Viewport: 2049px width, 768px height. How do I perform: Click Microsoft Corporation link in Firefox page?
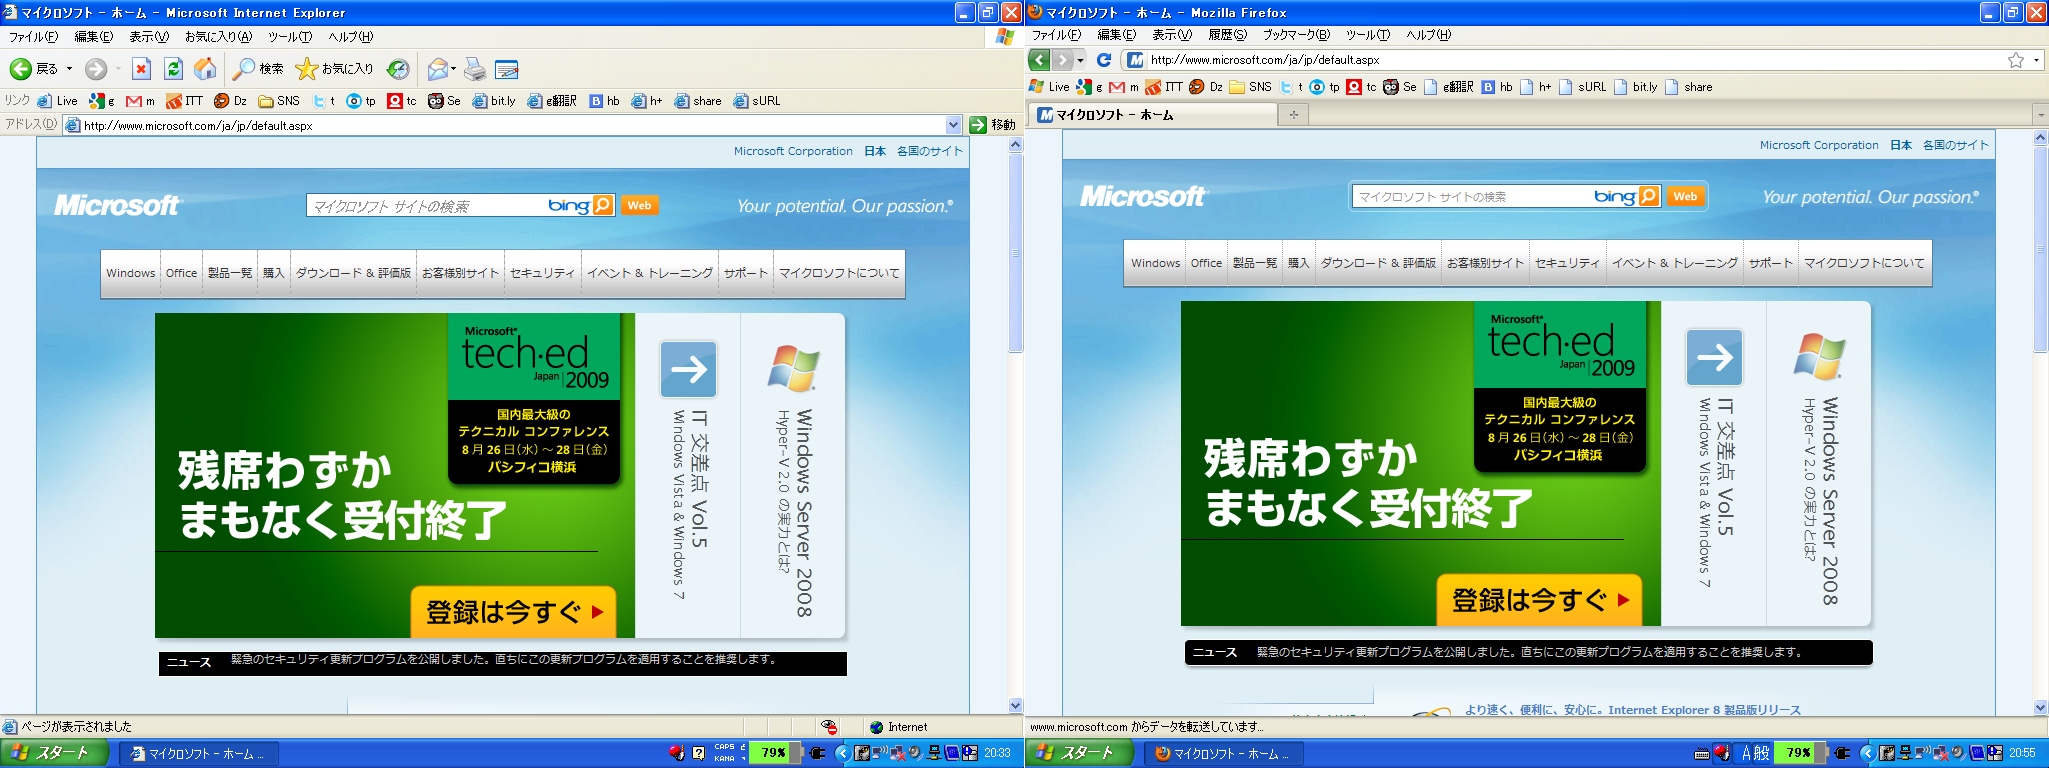point(1819,145)
